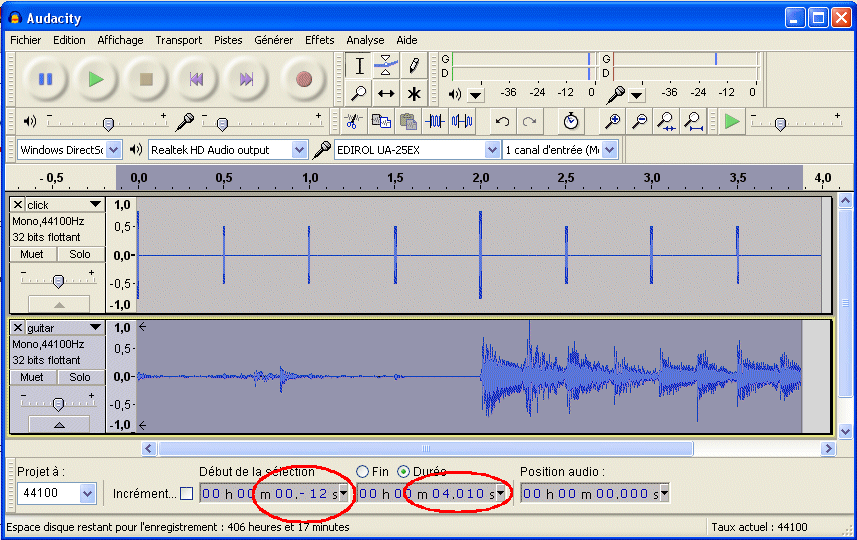857x540 pixels.
Task: Open the input meter dropdown arrow
Action: click(x=636, y=96)
